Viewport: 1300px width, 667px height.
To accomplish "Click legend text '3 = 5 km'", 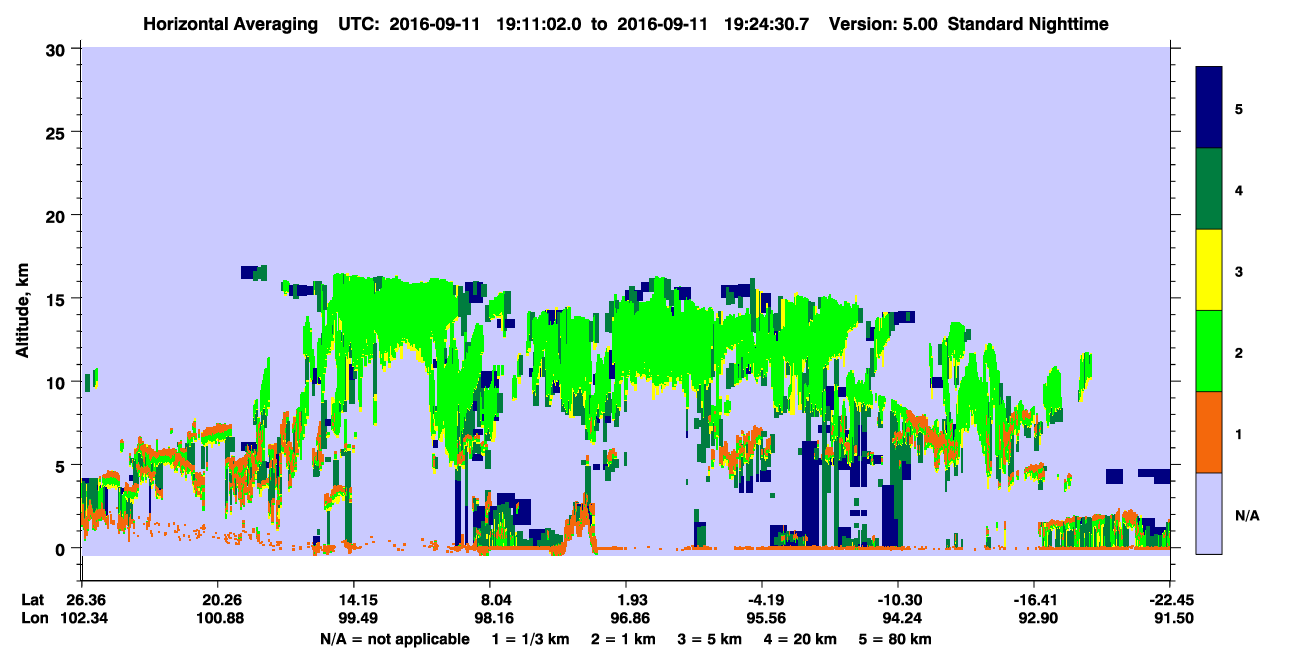I will click(711, 639).
